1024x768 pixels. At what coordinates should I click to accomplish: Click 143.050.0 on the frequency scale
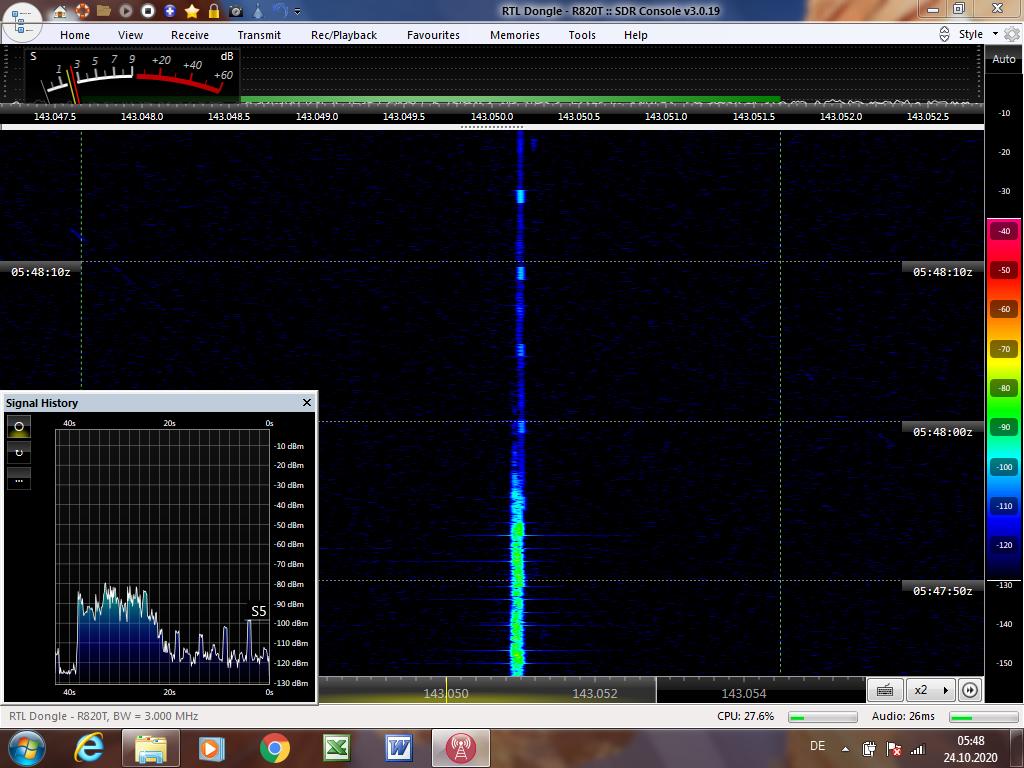pos(492,116)
